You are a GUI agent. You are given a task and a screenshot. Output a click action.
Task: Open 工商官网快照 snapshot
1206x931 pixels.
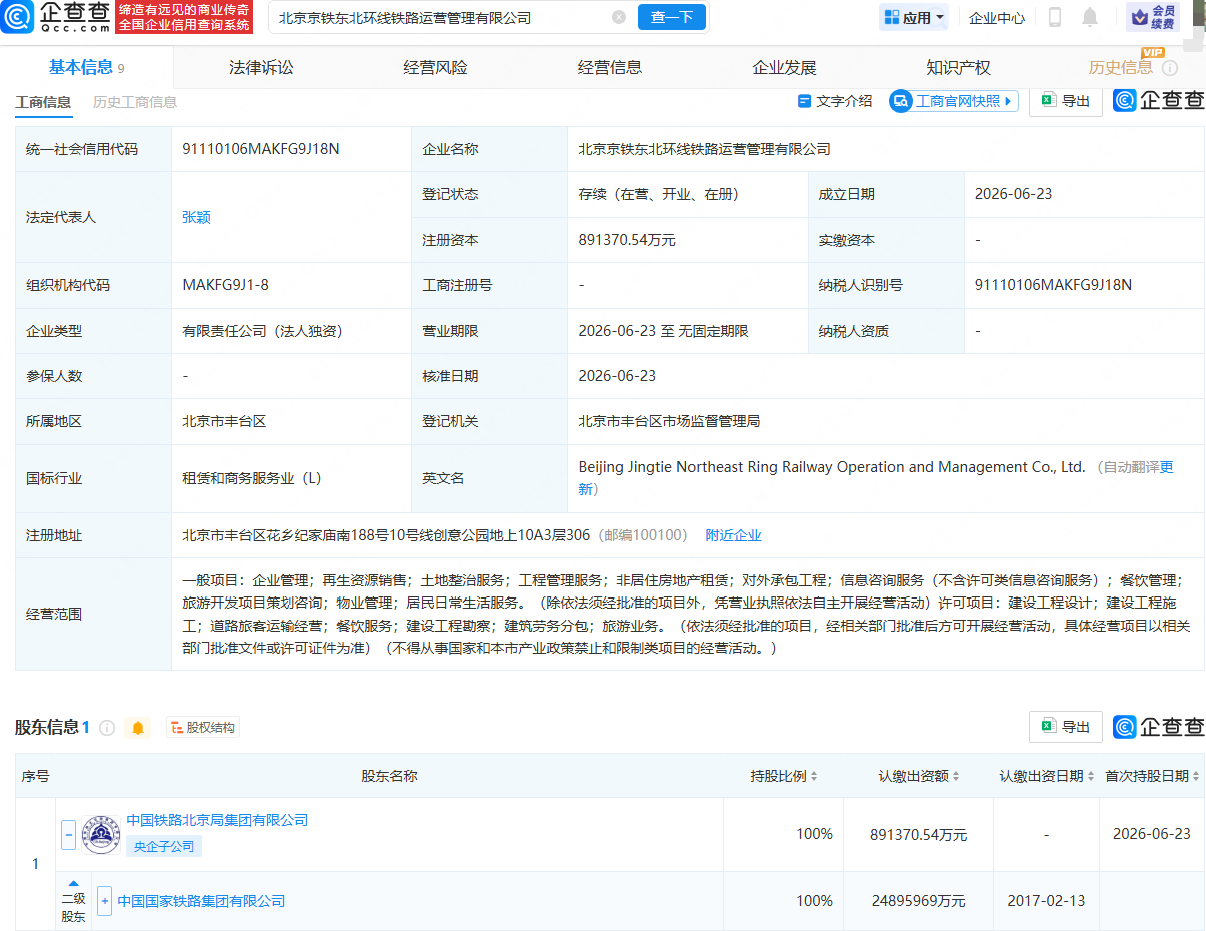(x=954, y=101)
